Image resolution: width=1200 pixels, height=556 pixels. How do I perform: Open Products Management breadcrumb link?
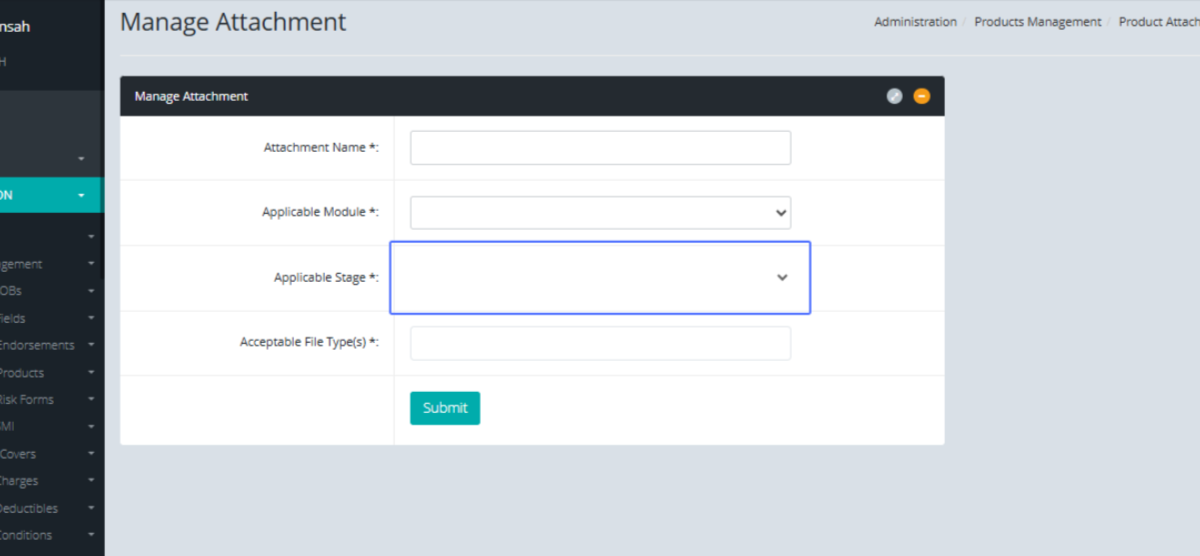point(1037,22)
